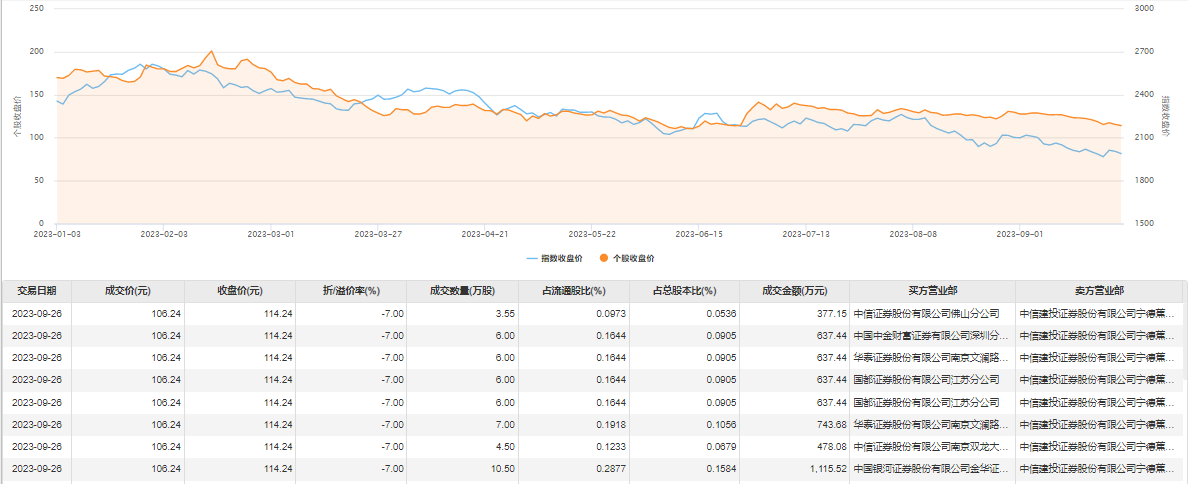
Task: Click the 卖方营业部 column header
Action: (x=1099, y=291)
